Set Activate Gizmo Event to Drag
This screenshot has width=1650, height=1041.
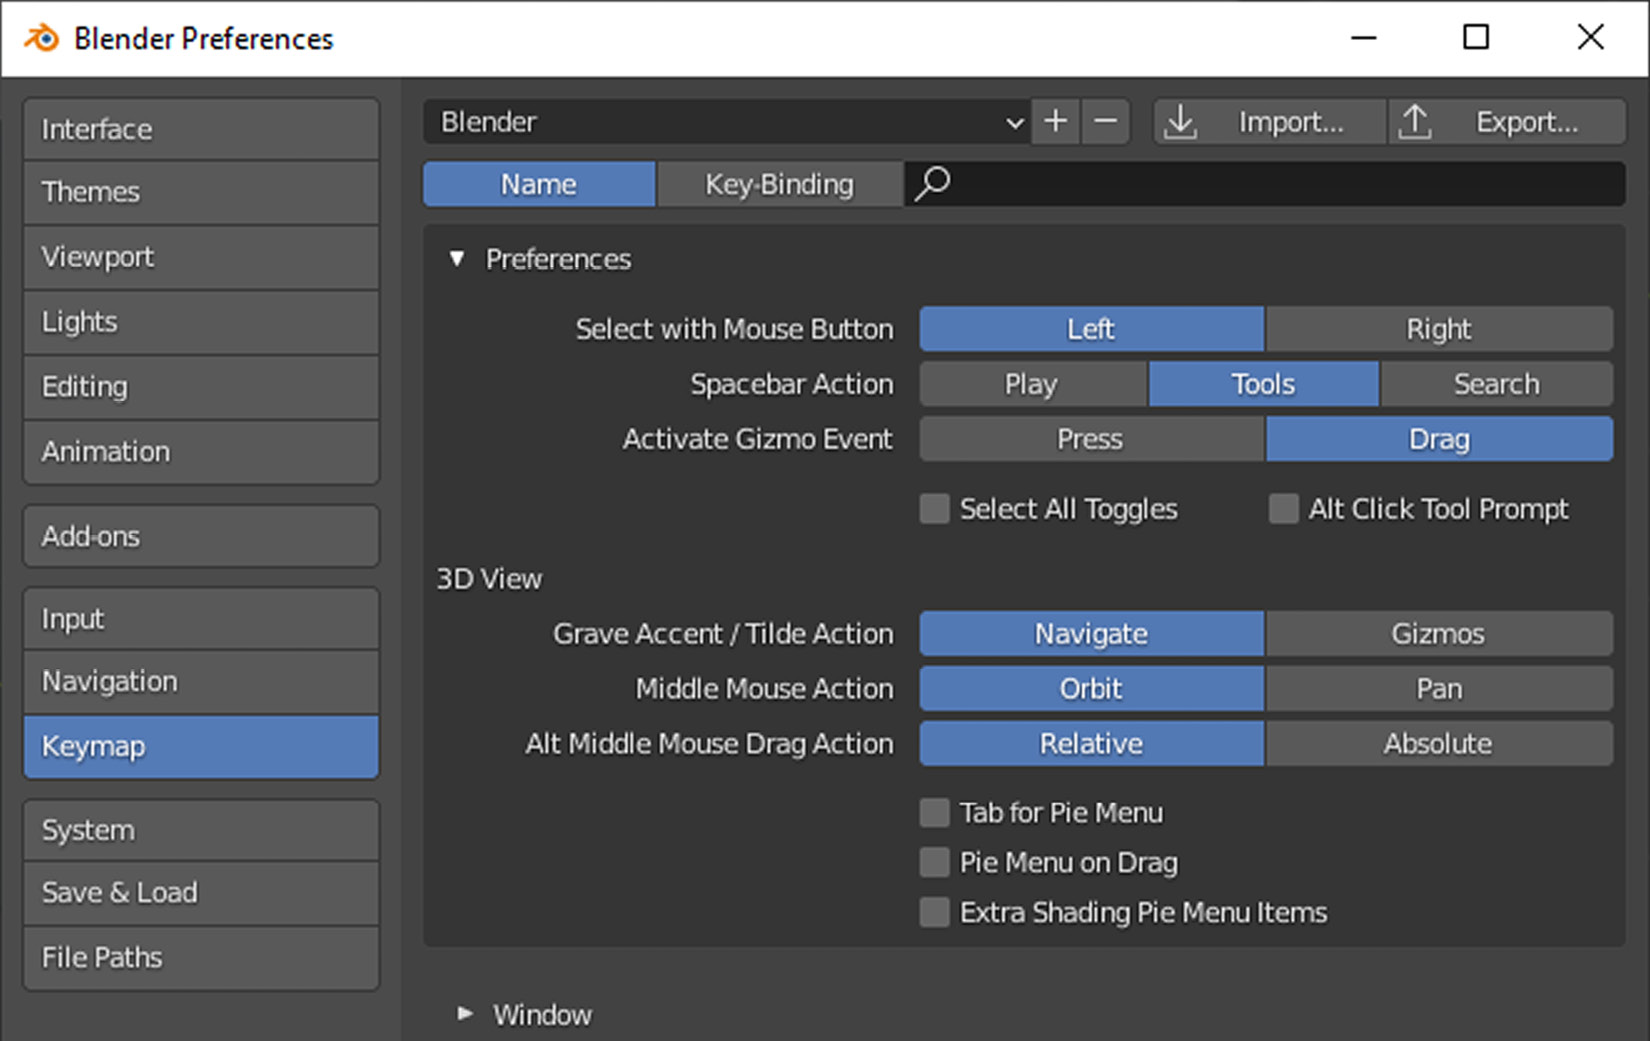[x=1439, y=439]
